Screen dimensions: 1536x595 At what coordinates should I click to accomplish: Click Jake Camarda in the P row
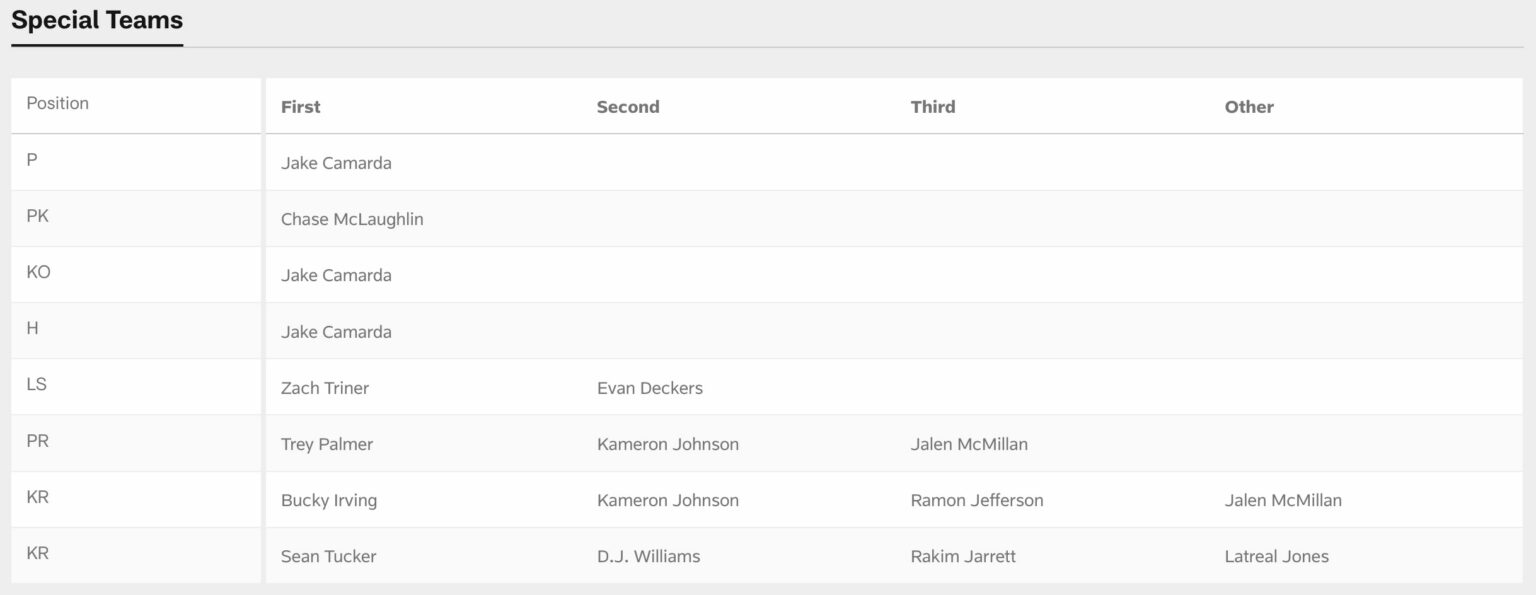tap(336, 163)
